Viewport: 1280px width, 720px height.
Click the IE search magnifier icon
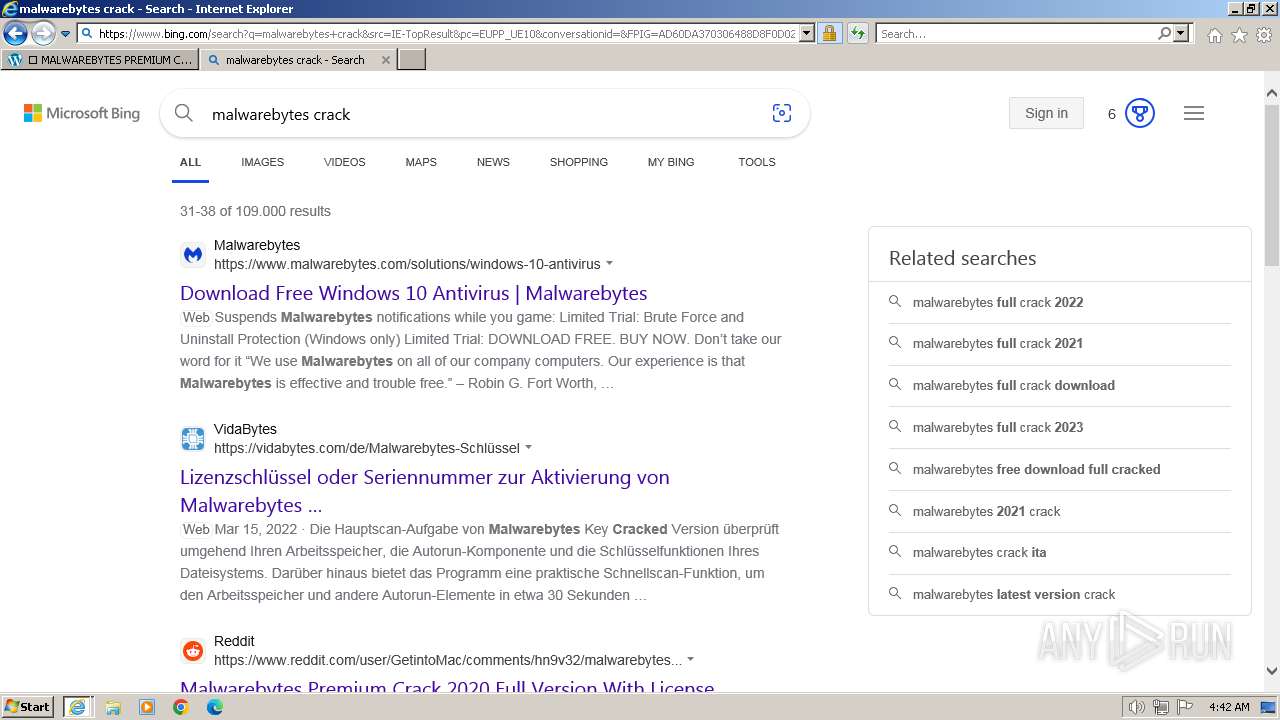1164,34
